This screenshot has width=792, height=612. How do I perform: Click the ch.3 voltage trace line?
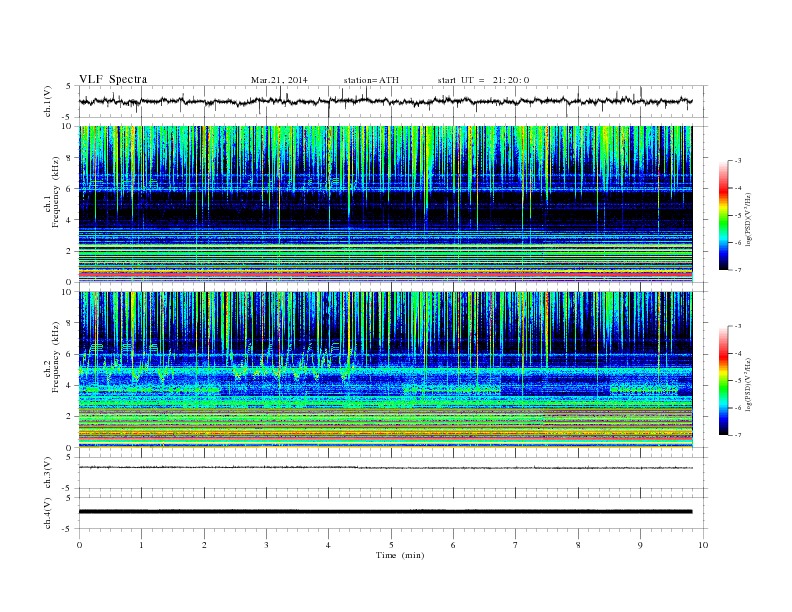pos(385,468)
